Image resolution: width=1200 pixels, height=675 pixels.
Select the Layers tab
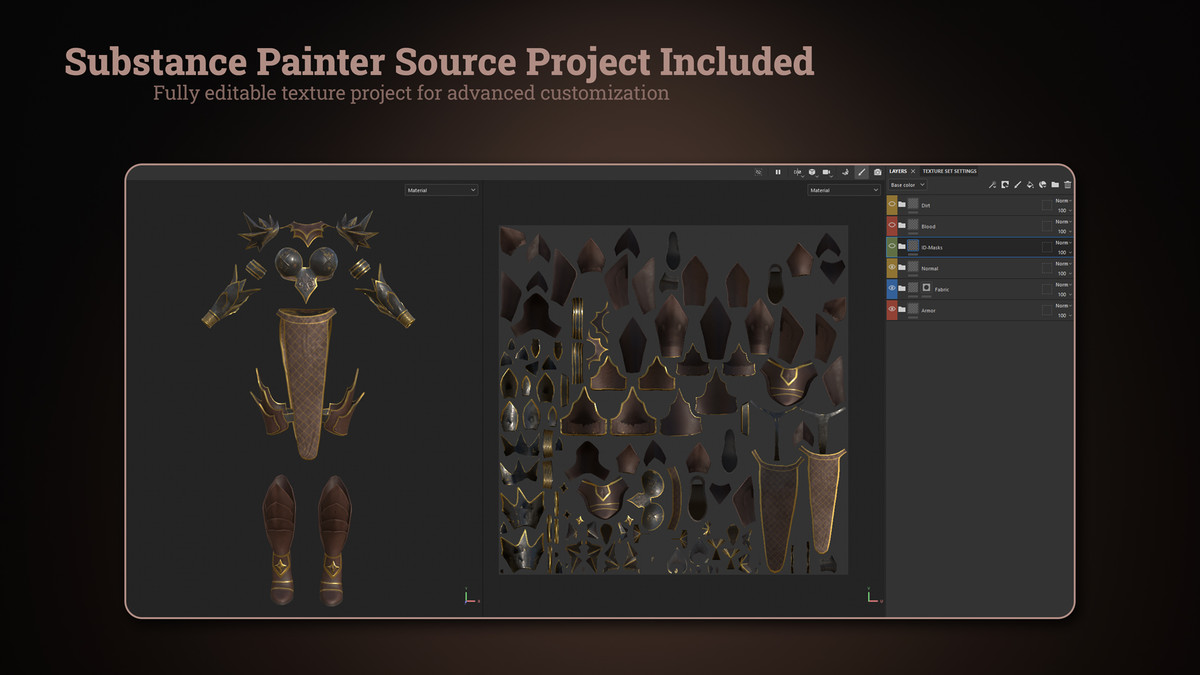click(898, 172)
